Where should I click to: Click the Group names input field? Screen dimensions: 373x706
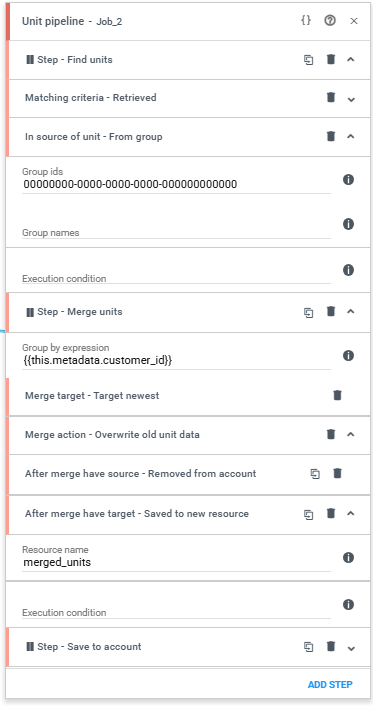[x=176, y=230]
